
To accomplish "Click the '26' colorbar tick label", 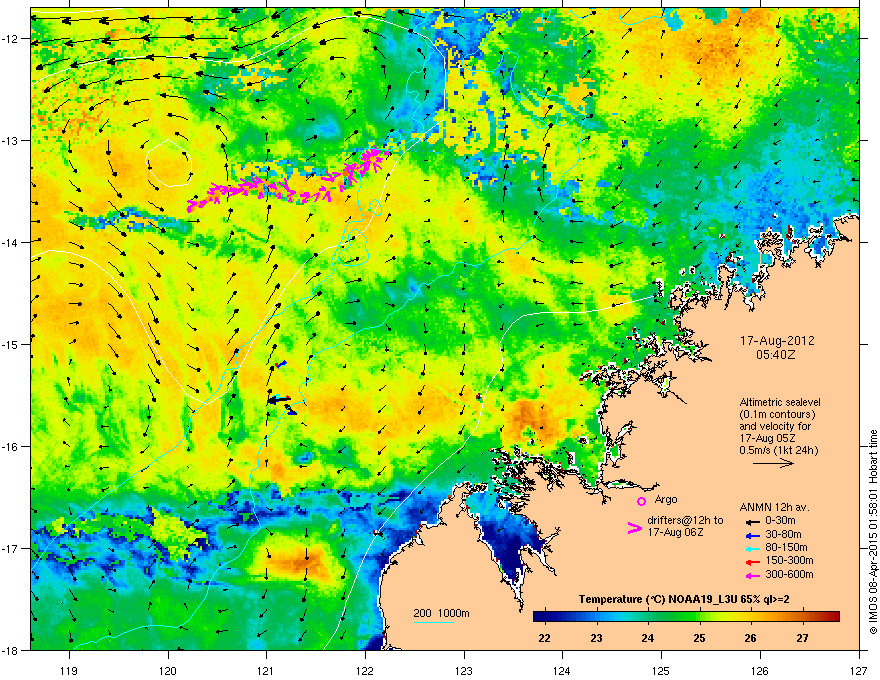I will 750,638.
